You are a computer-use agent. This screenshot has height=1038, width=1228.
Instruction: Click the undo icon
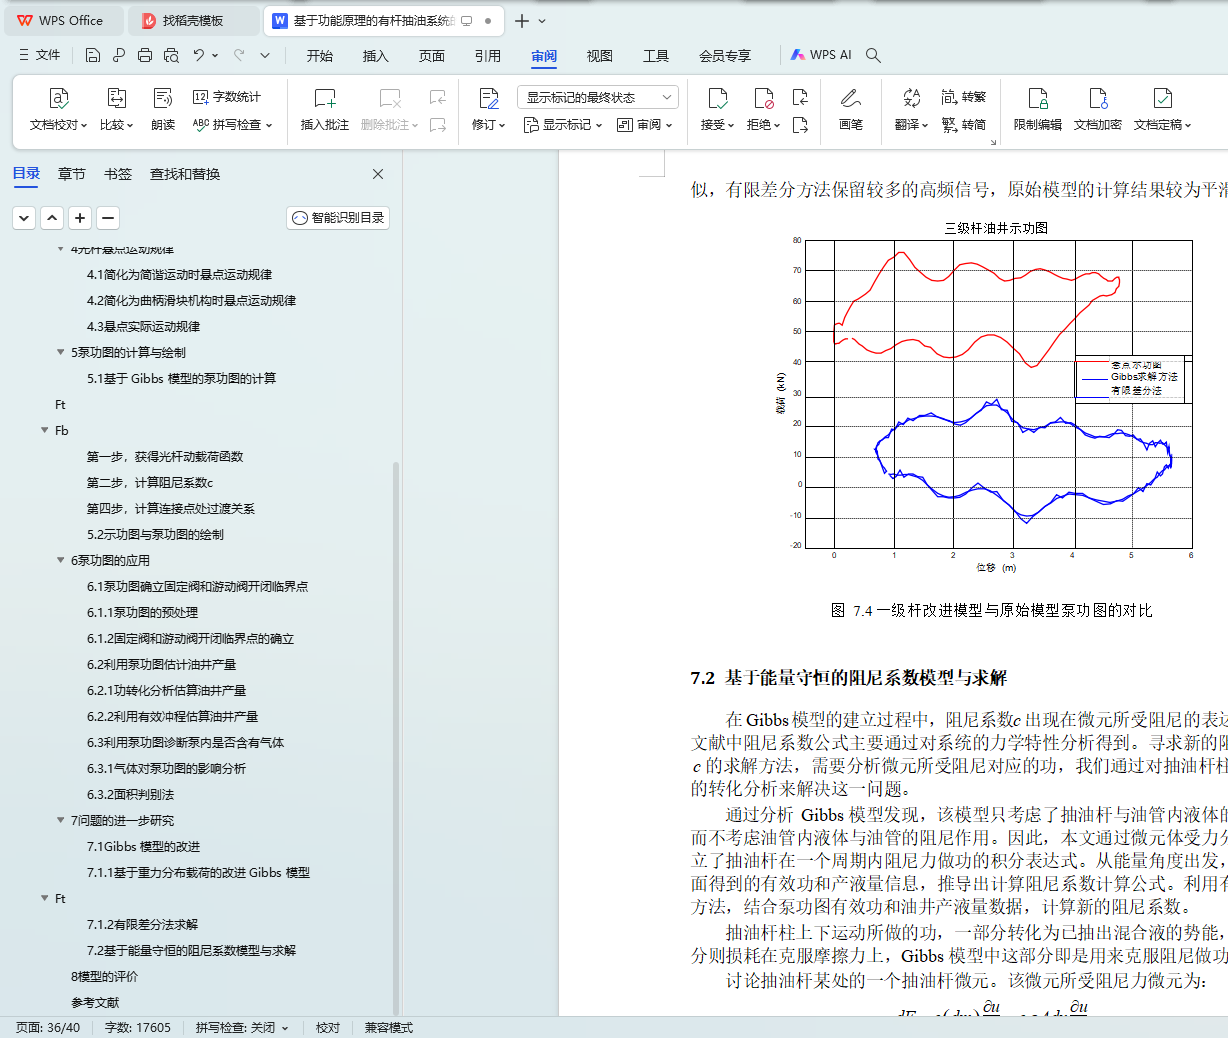coord(199,55)
